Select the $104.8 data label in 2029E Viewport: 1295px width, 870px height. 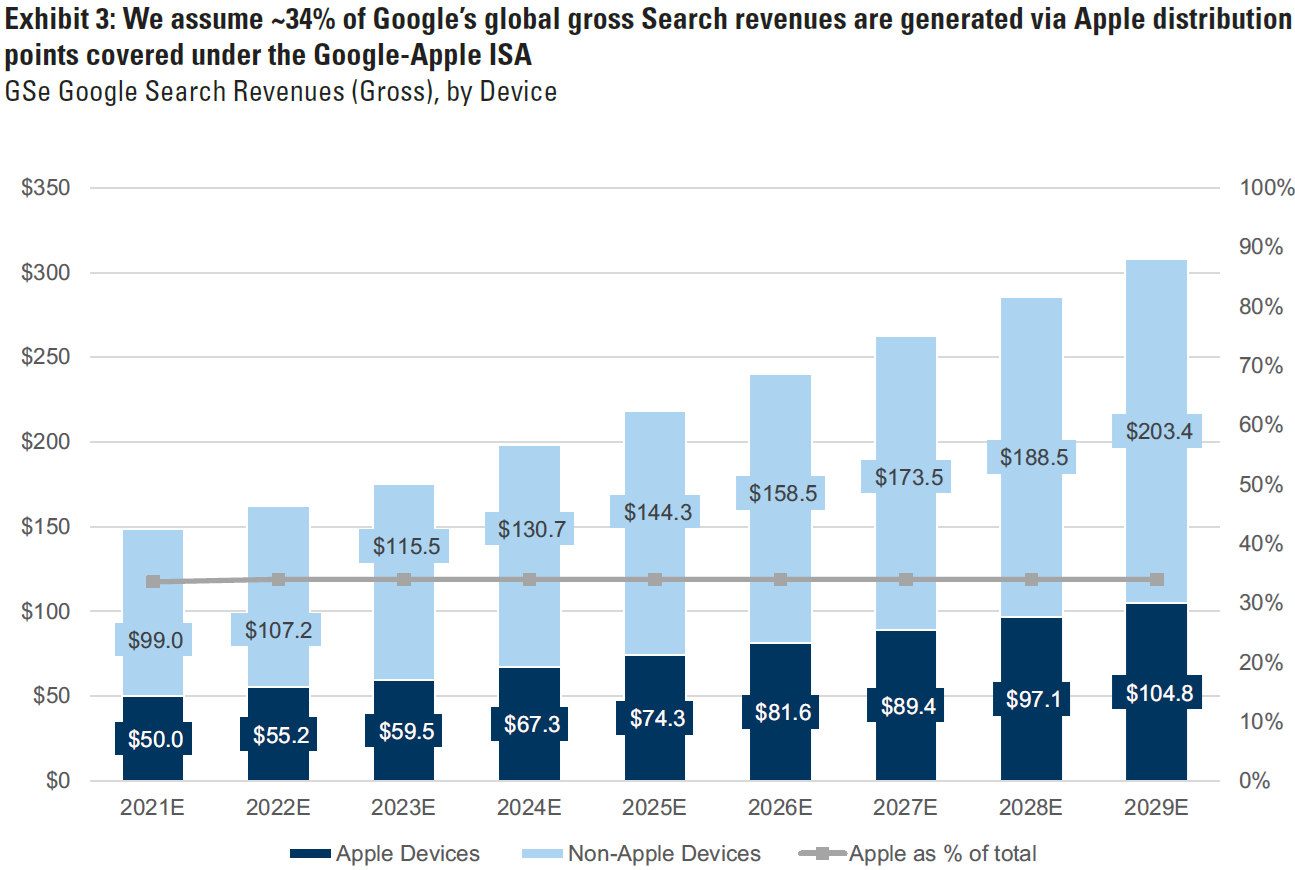(1156, 692)
